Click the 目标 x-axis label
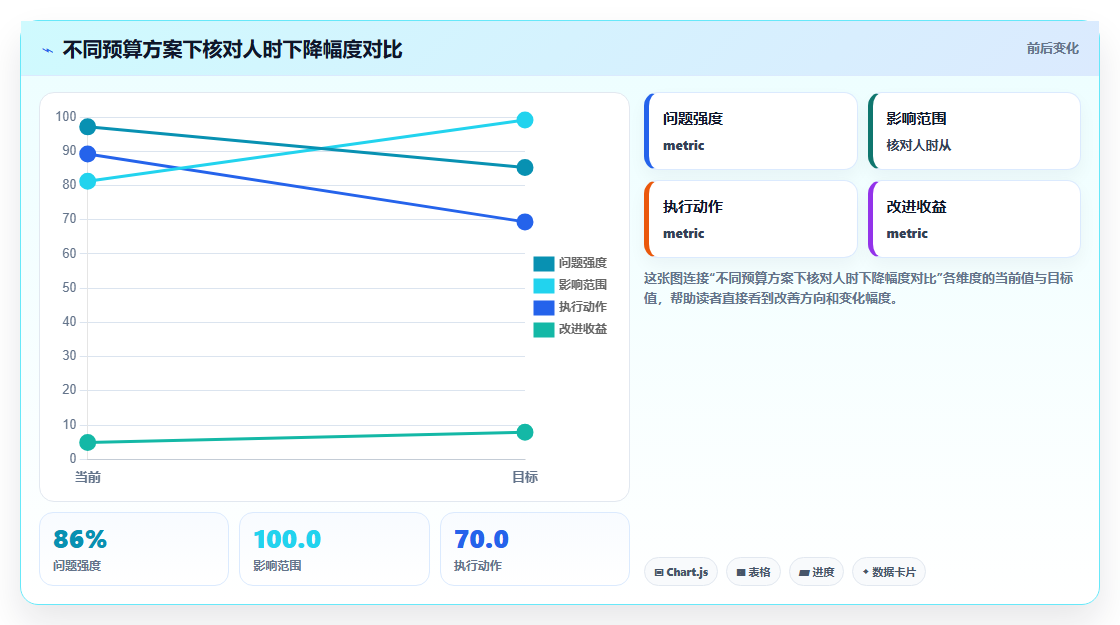This screenshot has width=1120, height=625. [525, 477]
